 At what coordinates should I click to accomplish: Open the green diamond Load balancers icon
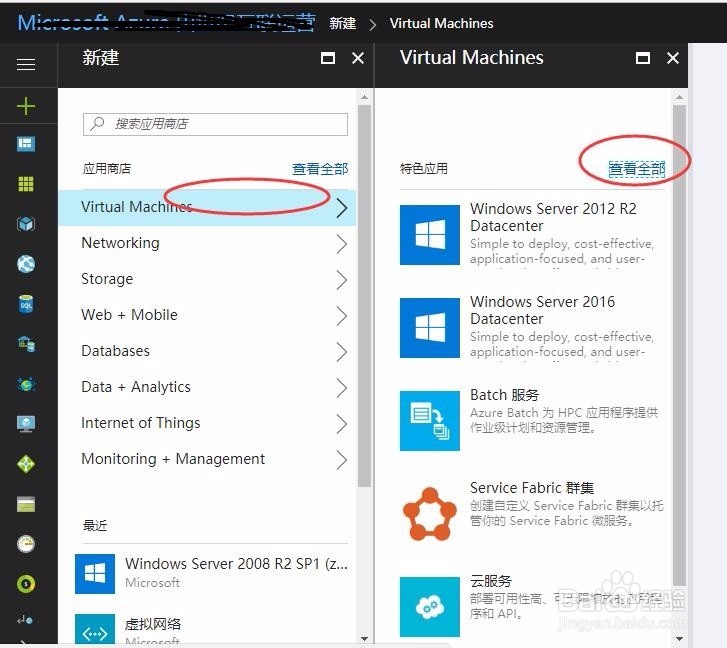coord(26,464)
